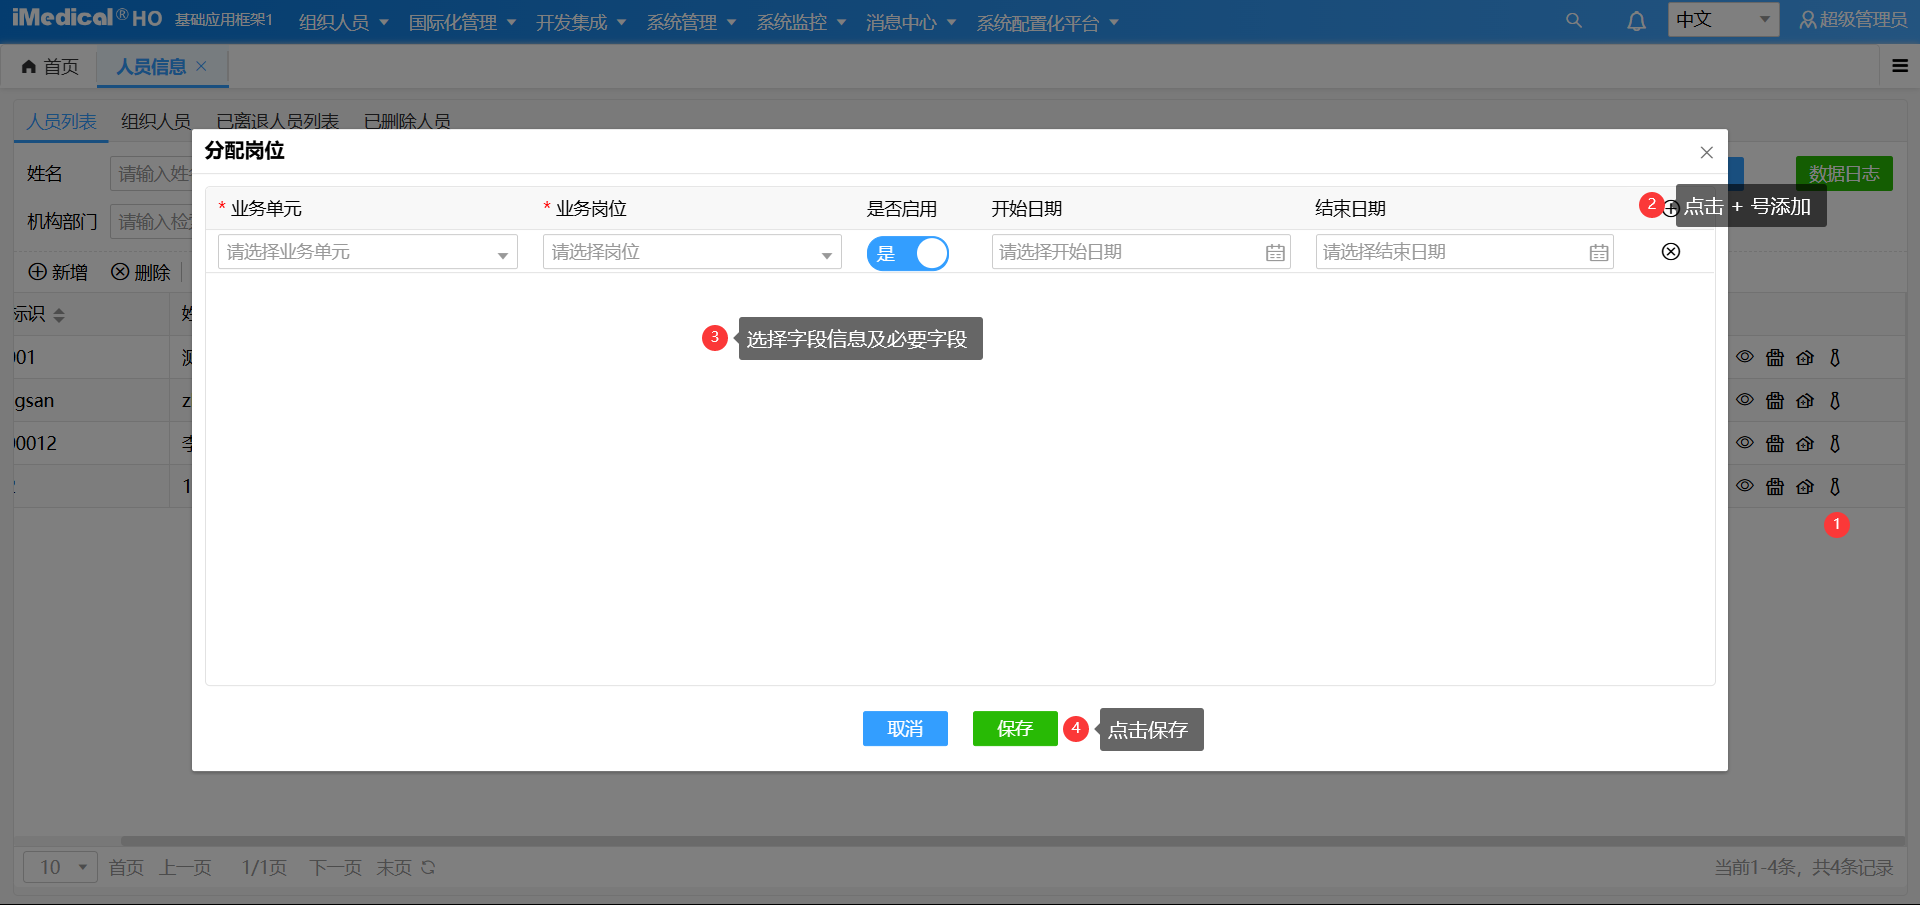Click the remove row circle-x icon
1920x905 pixels.
click(1670, 252)
